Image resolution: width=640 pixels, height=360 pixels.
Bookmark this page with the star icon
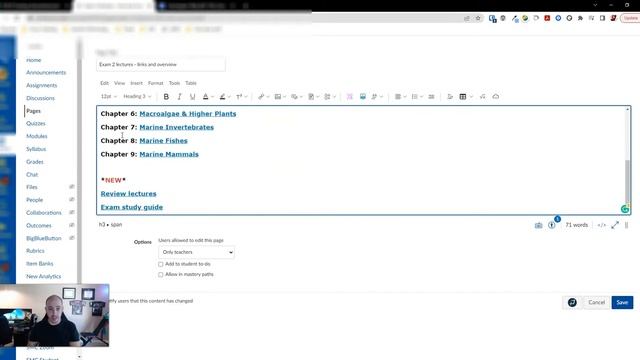[478, 18]
